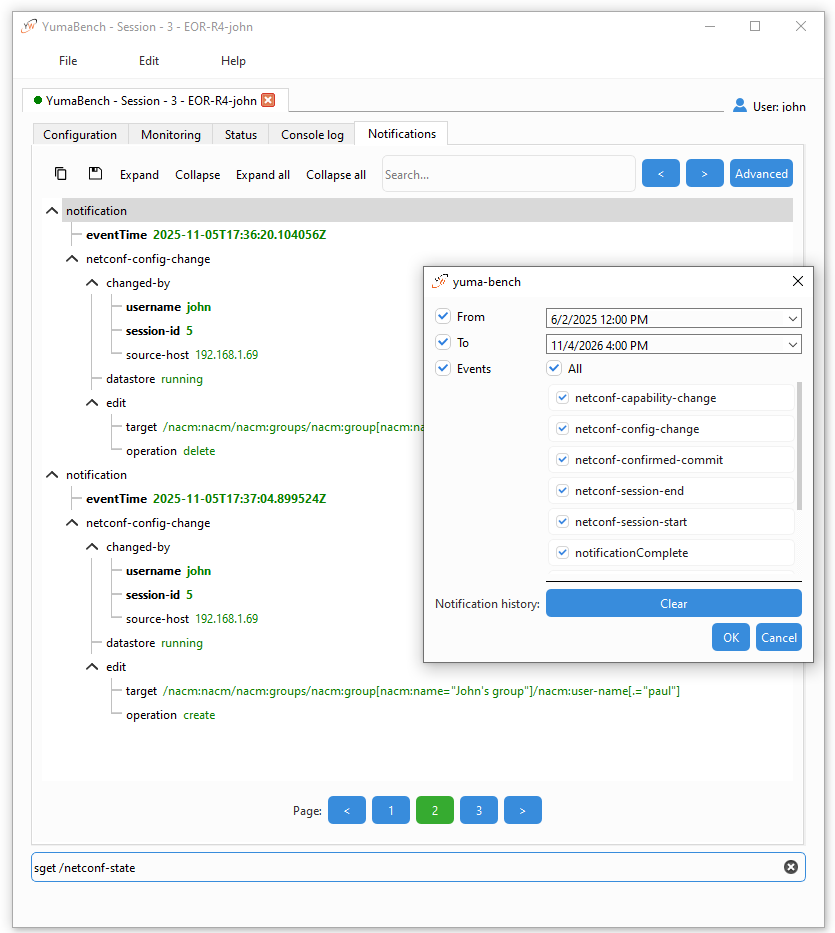Open the Edit menu
835x933 pixels.
[x=149, y=61]
